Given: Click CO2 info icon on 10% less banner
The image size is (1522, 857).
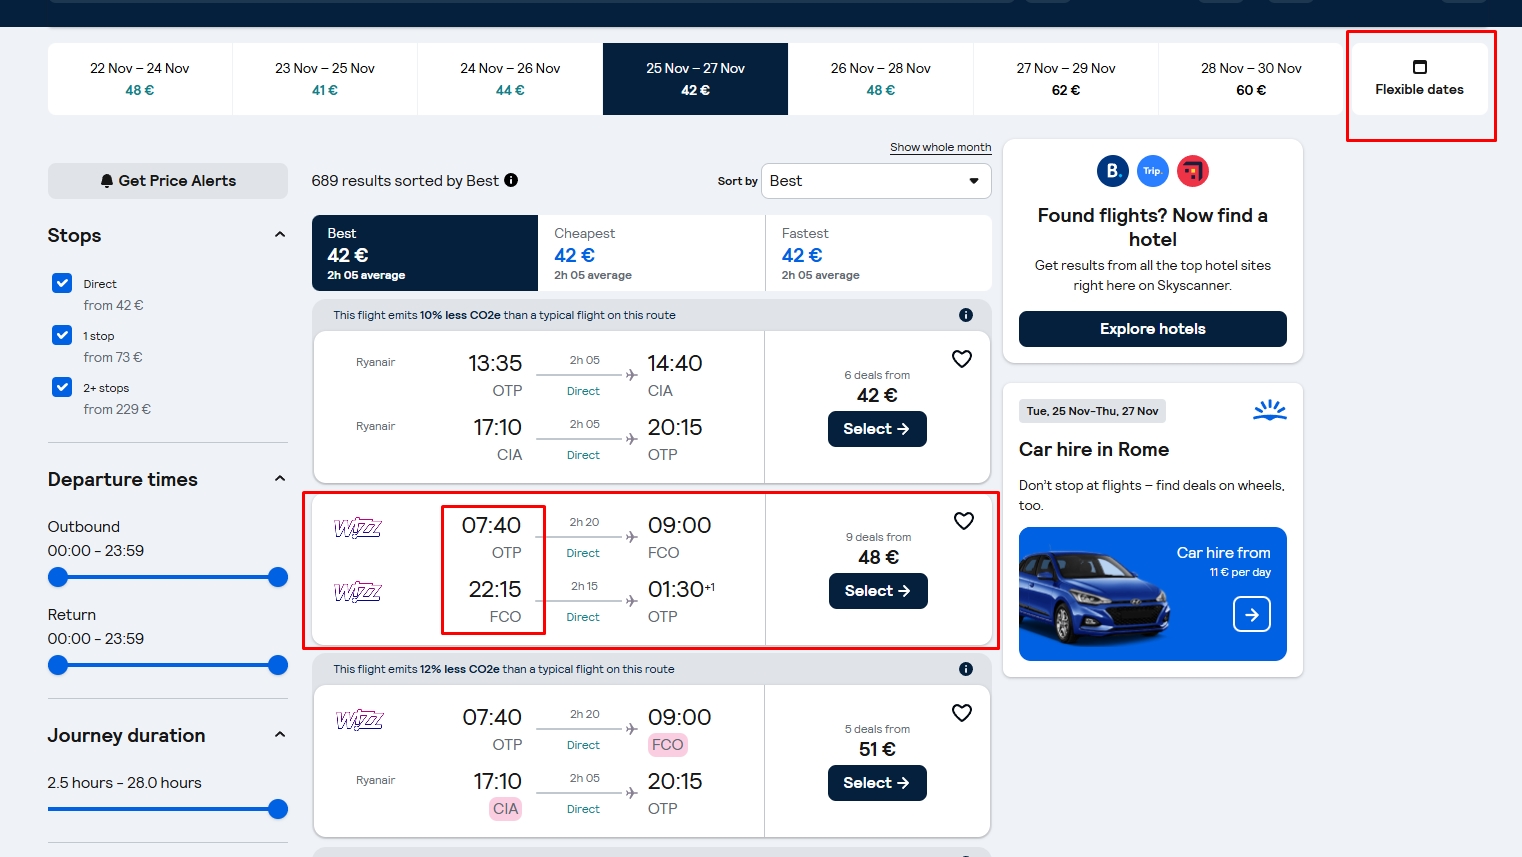Looking at the screenshot, I should (x=966, y=315).
